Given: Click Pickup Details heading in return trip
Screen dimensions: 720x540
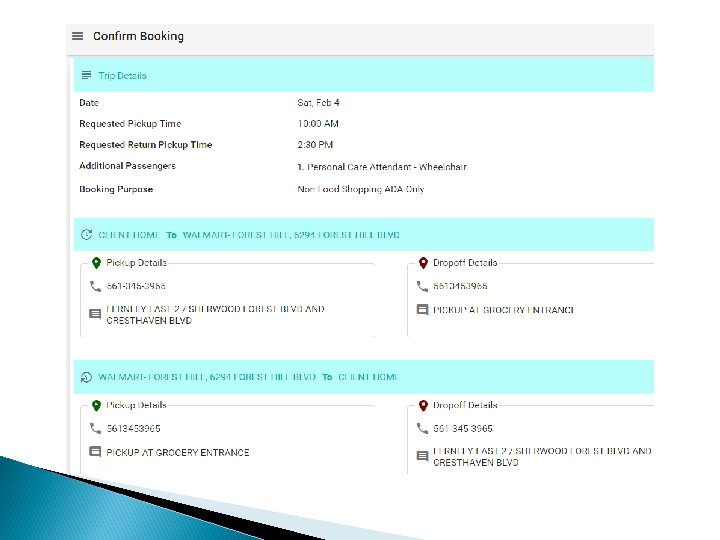Looking at the screenshot, I should [136, 405].
